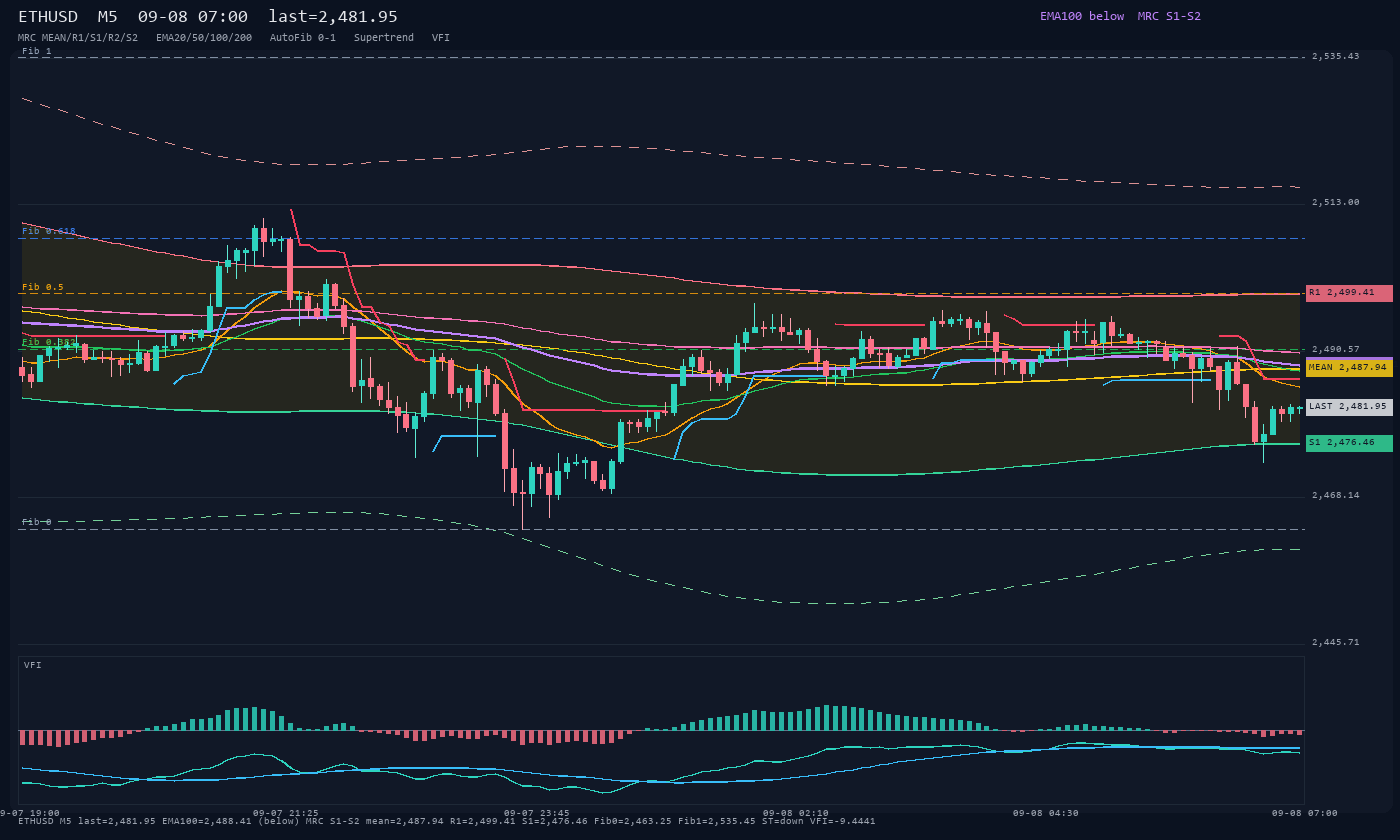Click the S1 2,476.46 price tag
Screen dimensions: 1400x840
pyautogui.click(x=1349, y=442)
